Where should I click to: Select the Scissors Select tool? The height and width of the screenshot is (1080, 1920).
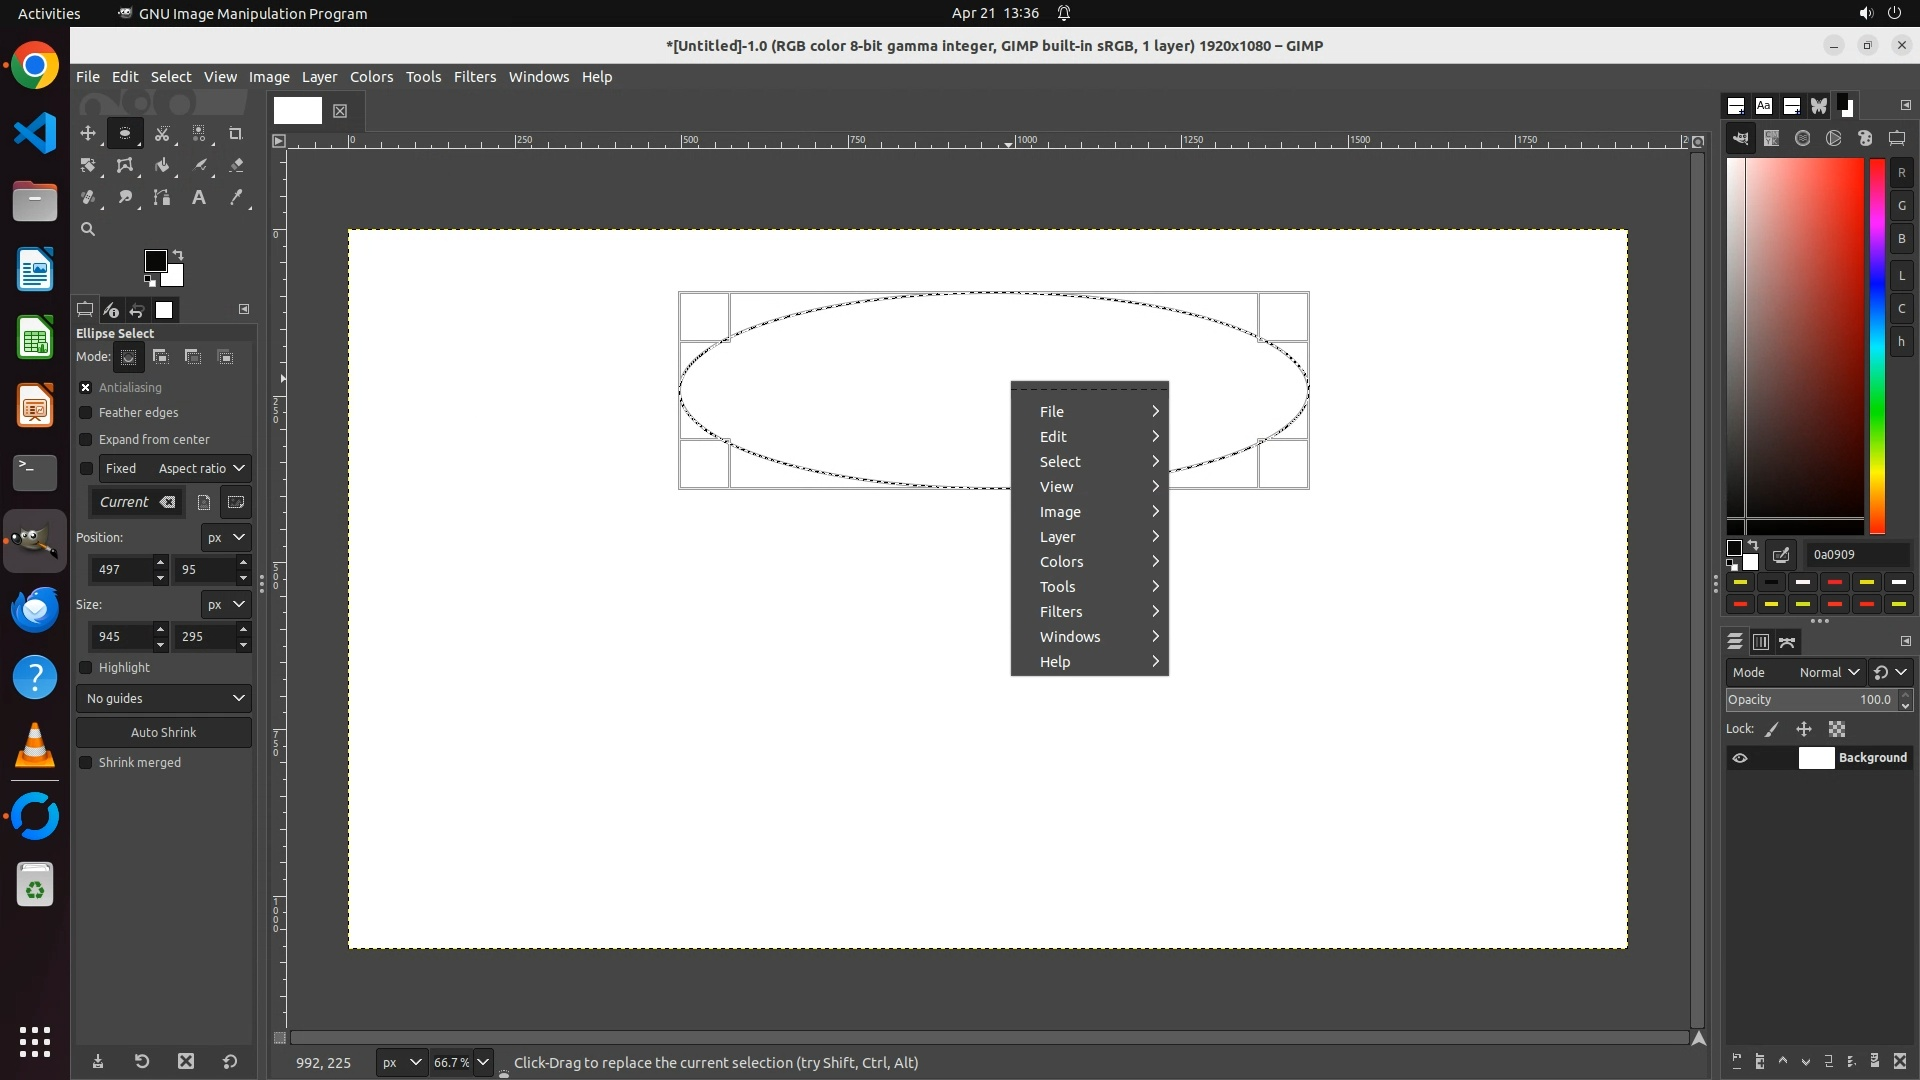(x=162, y=133)
